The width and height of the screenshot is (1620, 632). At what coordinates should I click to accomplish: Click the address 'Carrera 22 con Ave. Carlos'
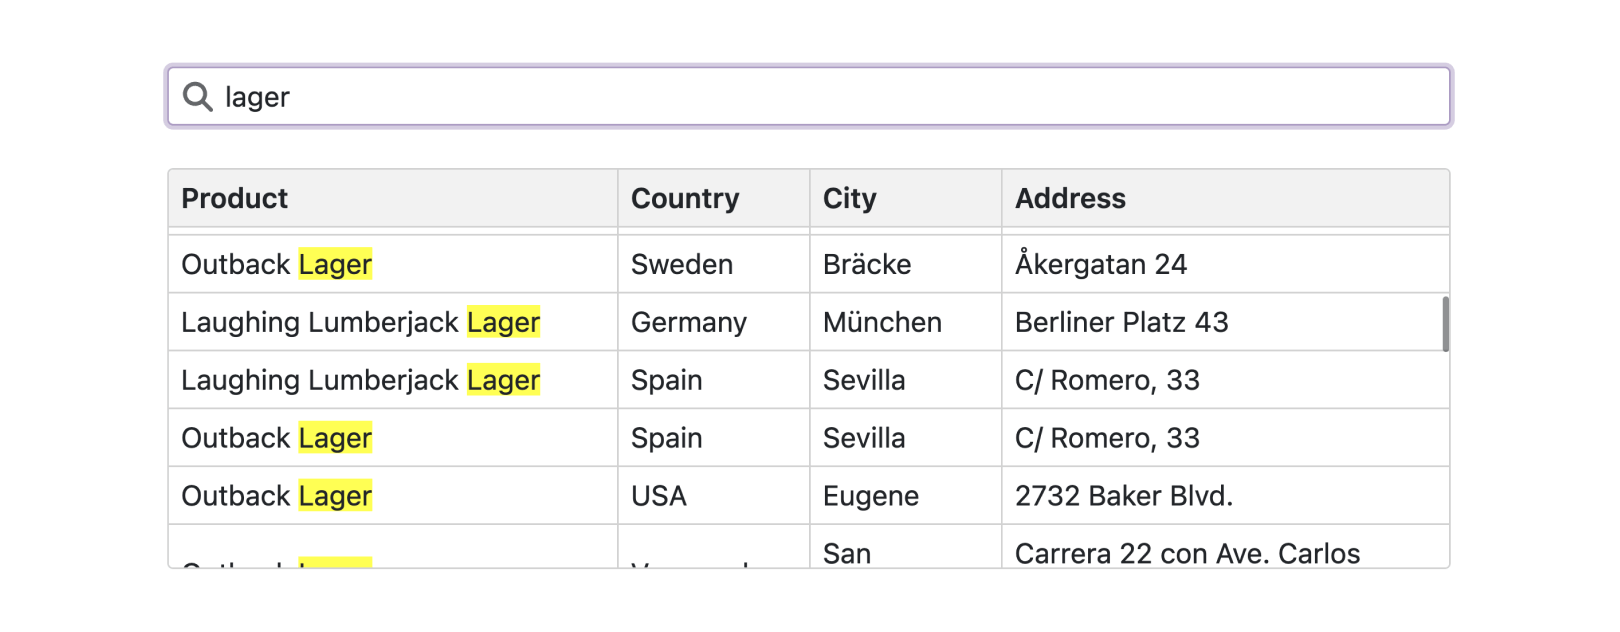tap(1187, 553)
